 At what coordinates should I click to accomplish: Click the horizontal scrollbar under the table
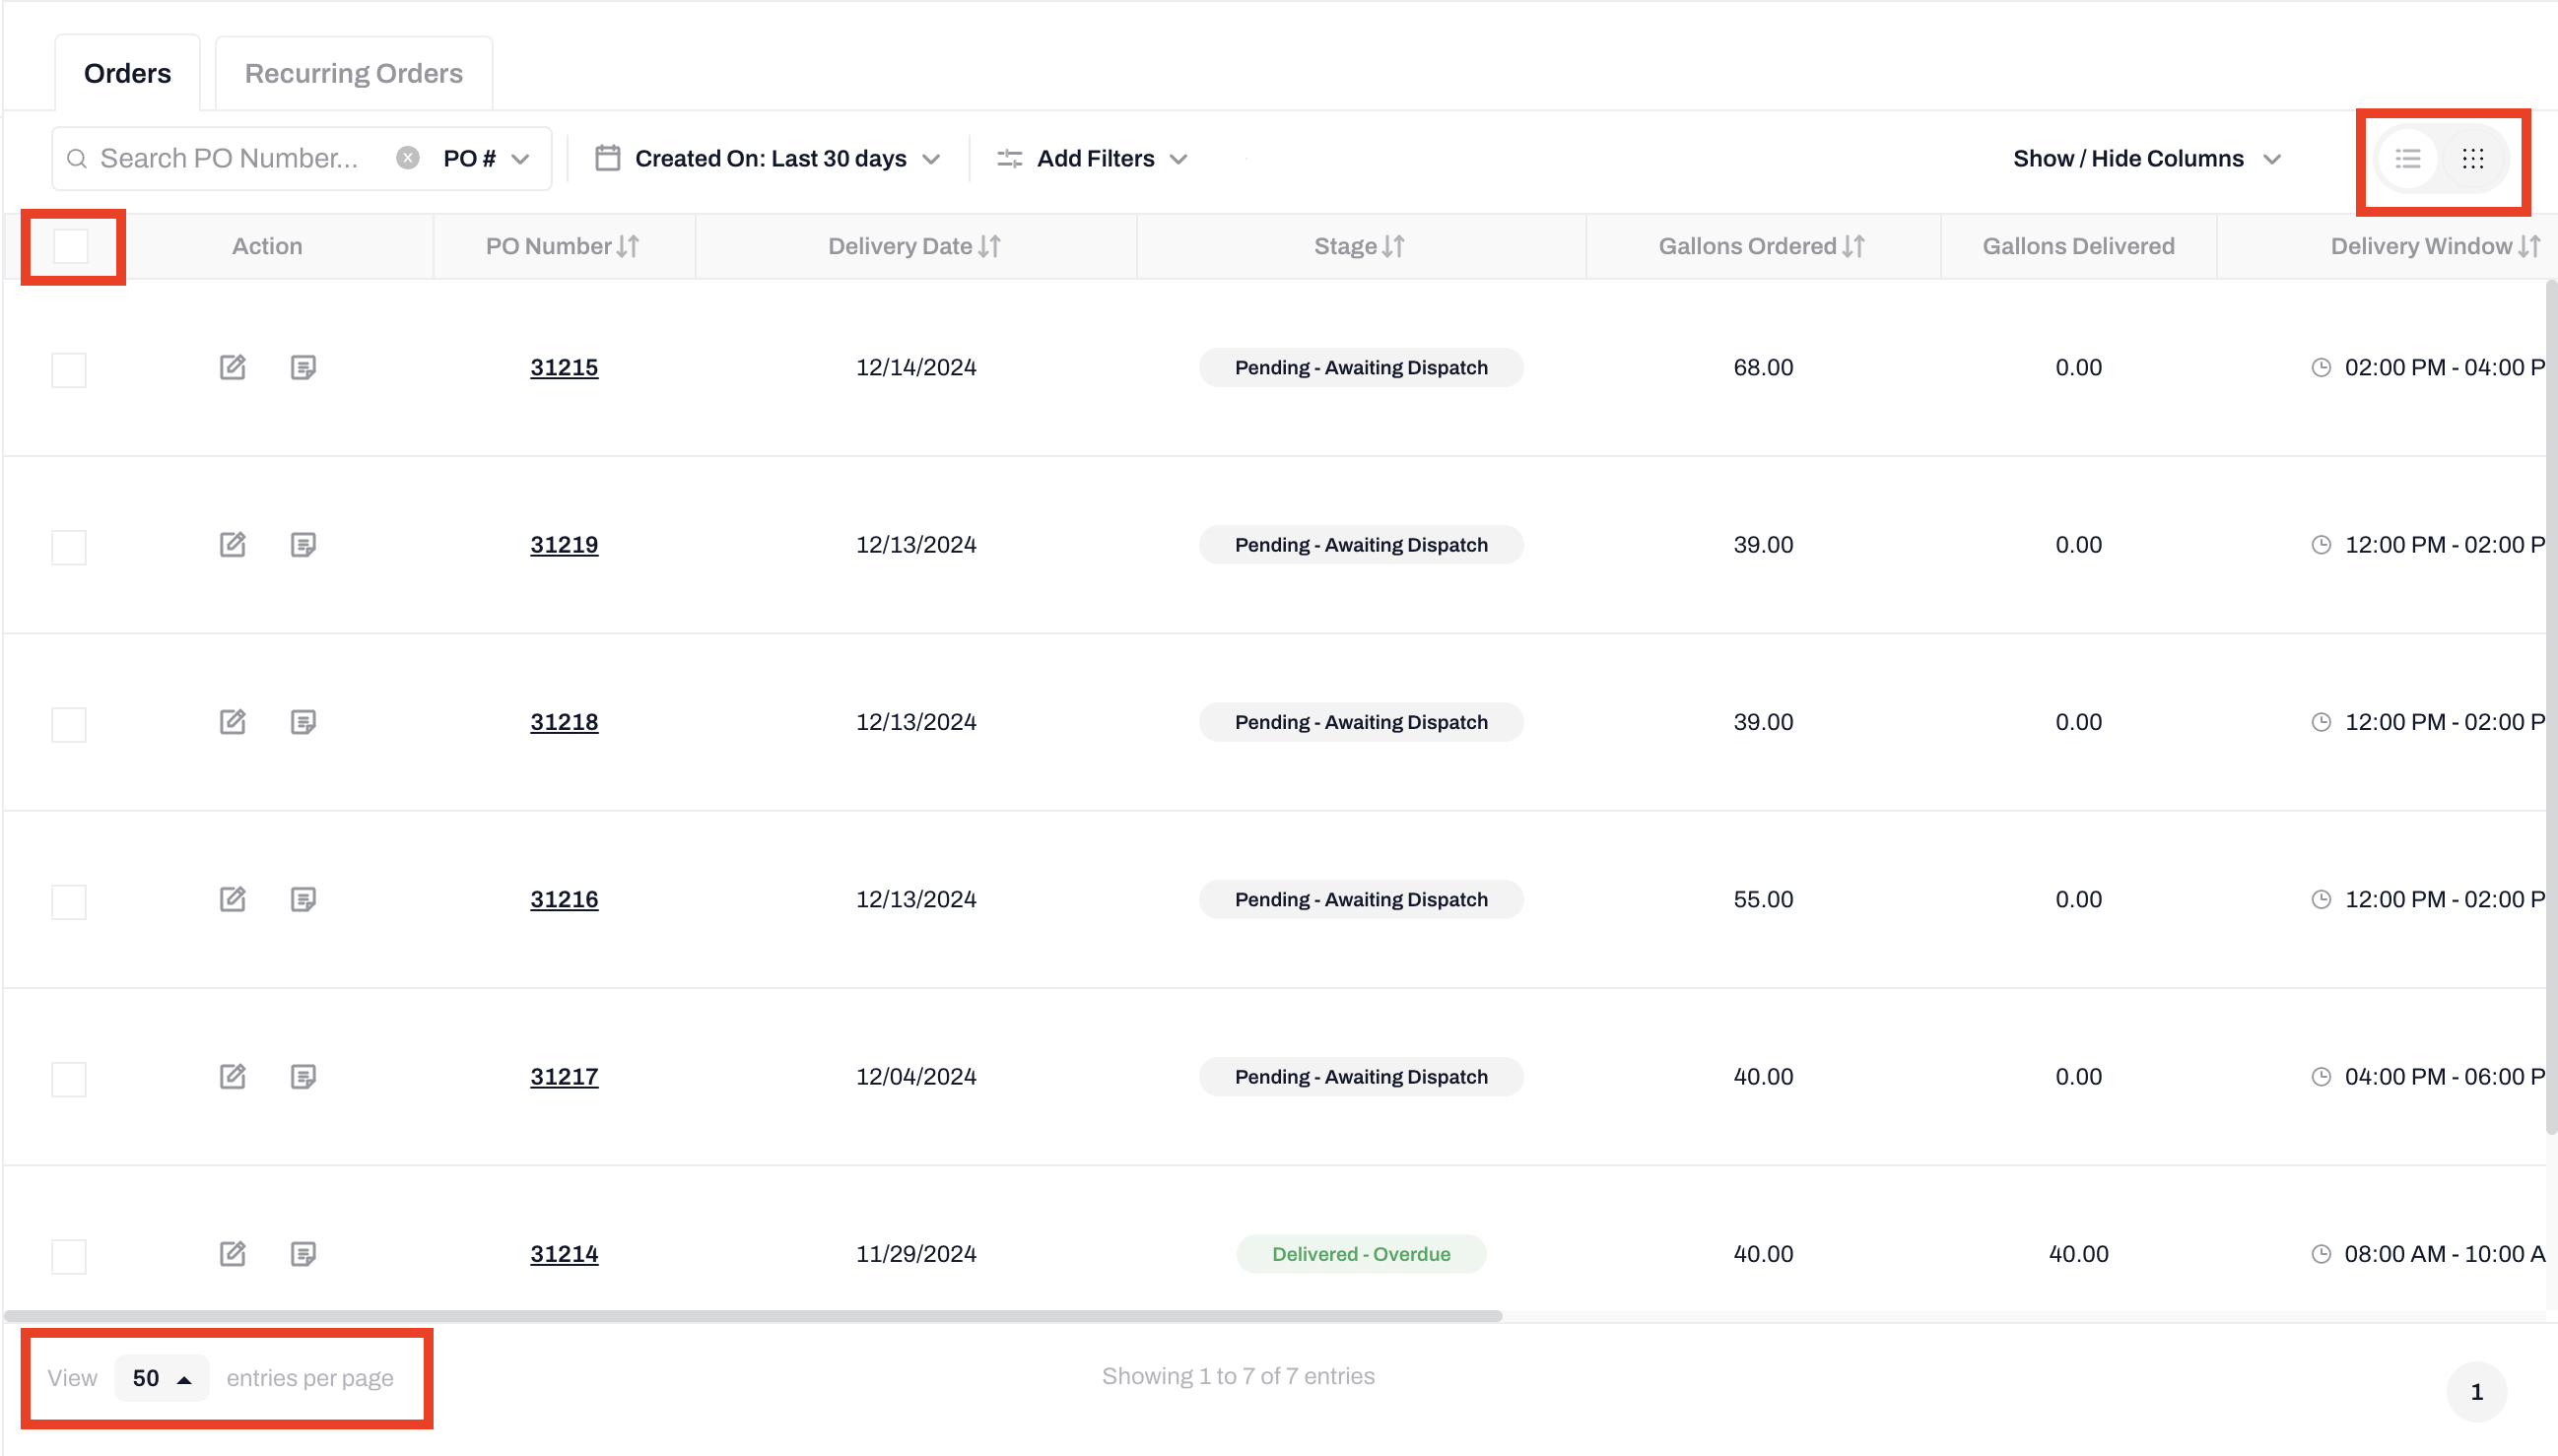tap(752, 1316)
